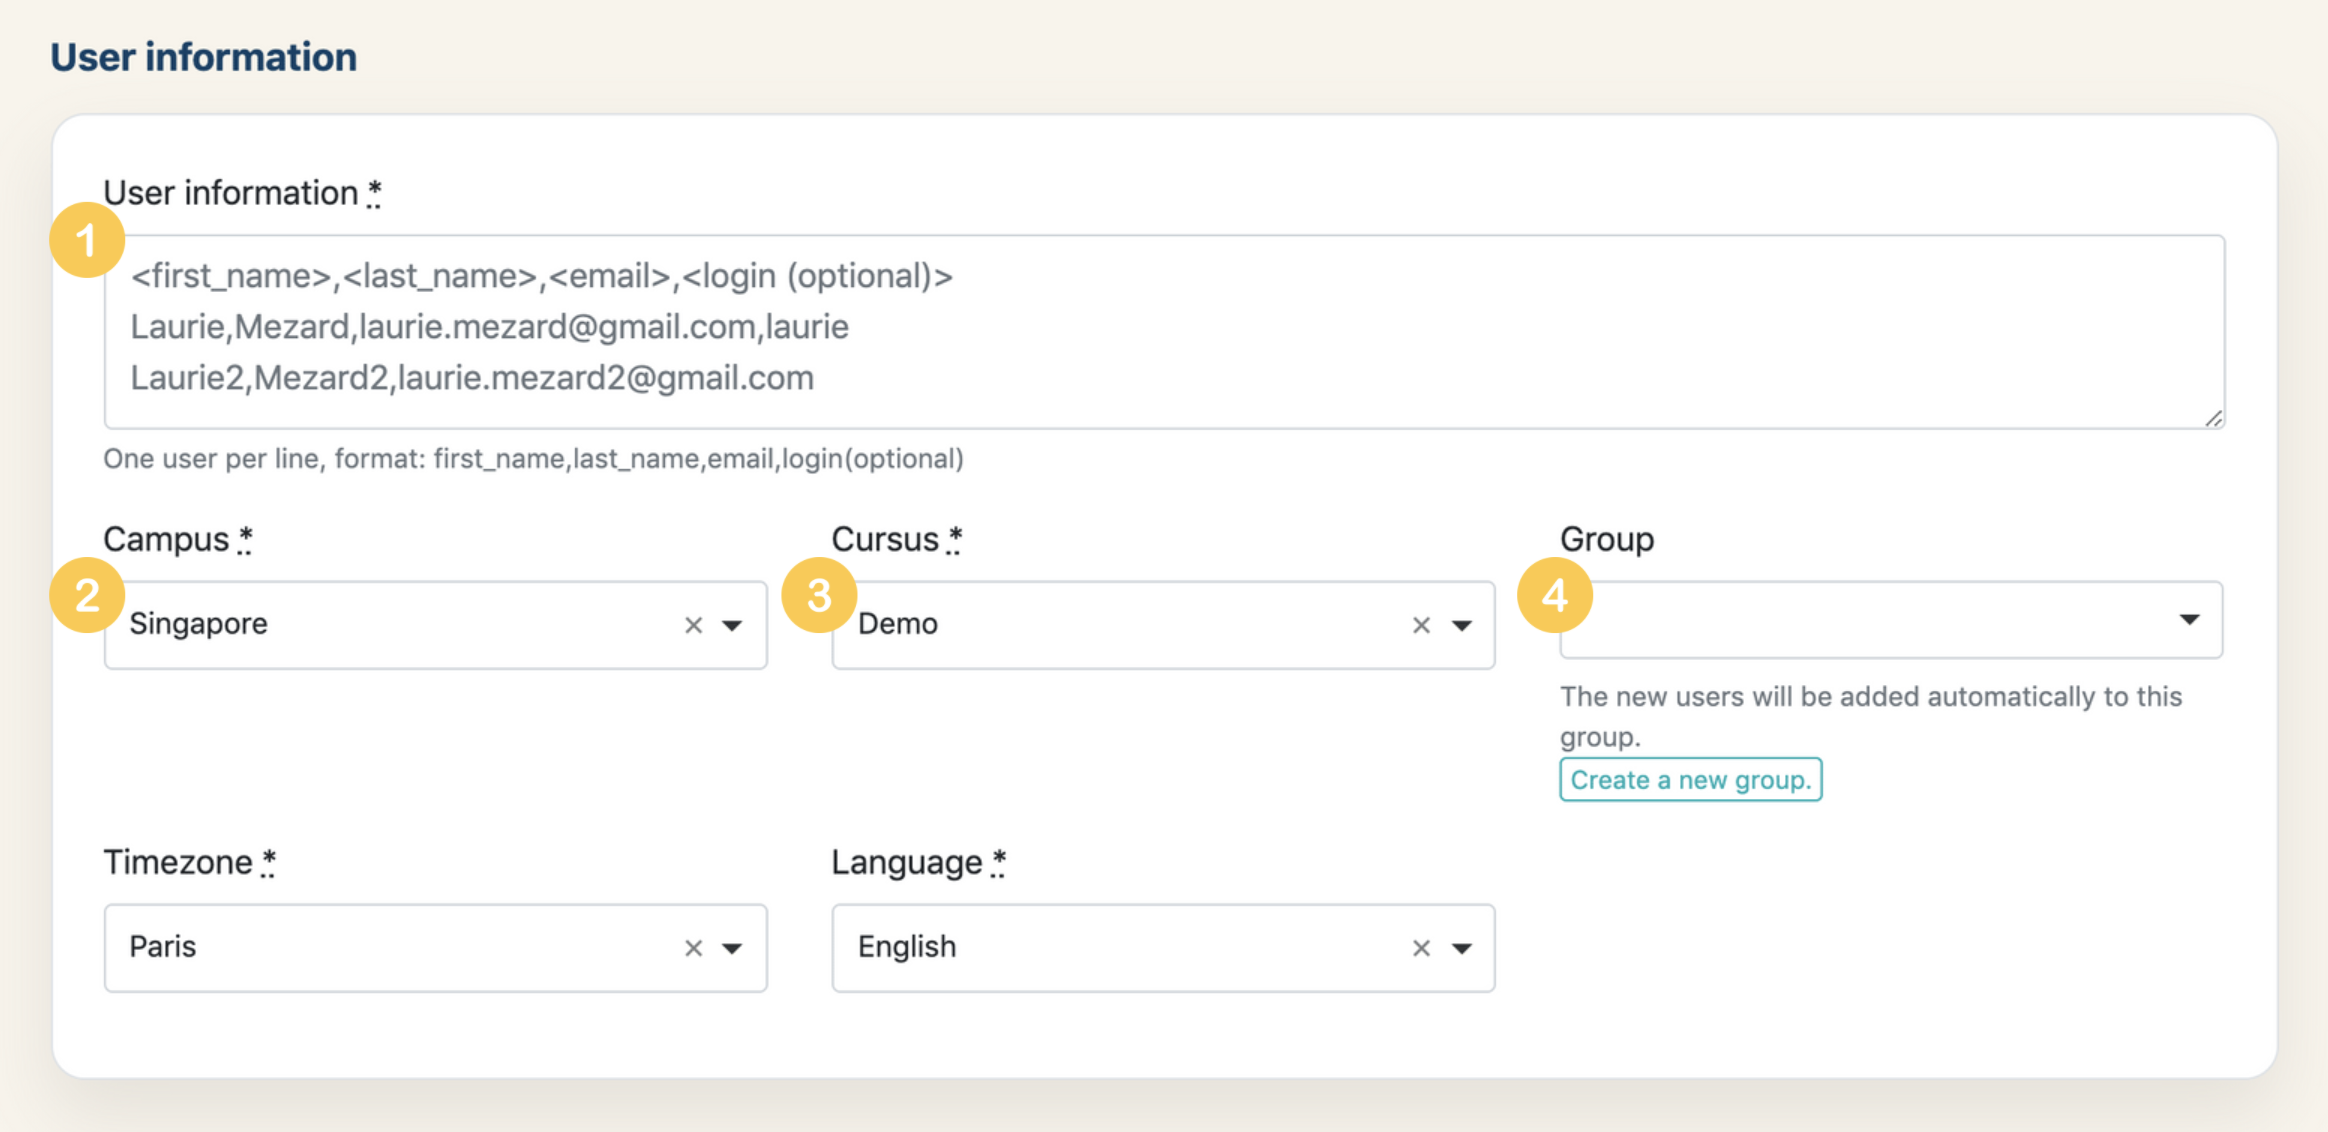2328x1132 pixels.
Task: Click the Cursus dropdown clear icon
Action: pyautogui.click(x=1421, y=624)
